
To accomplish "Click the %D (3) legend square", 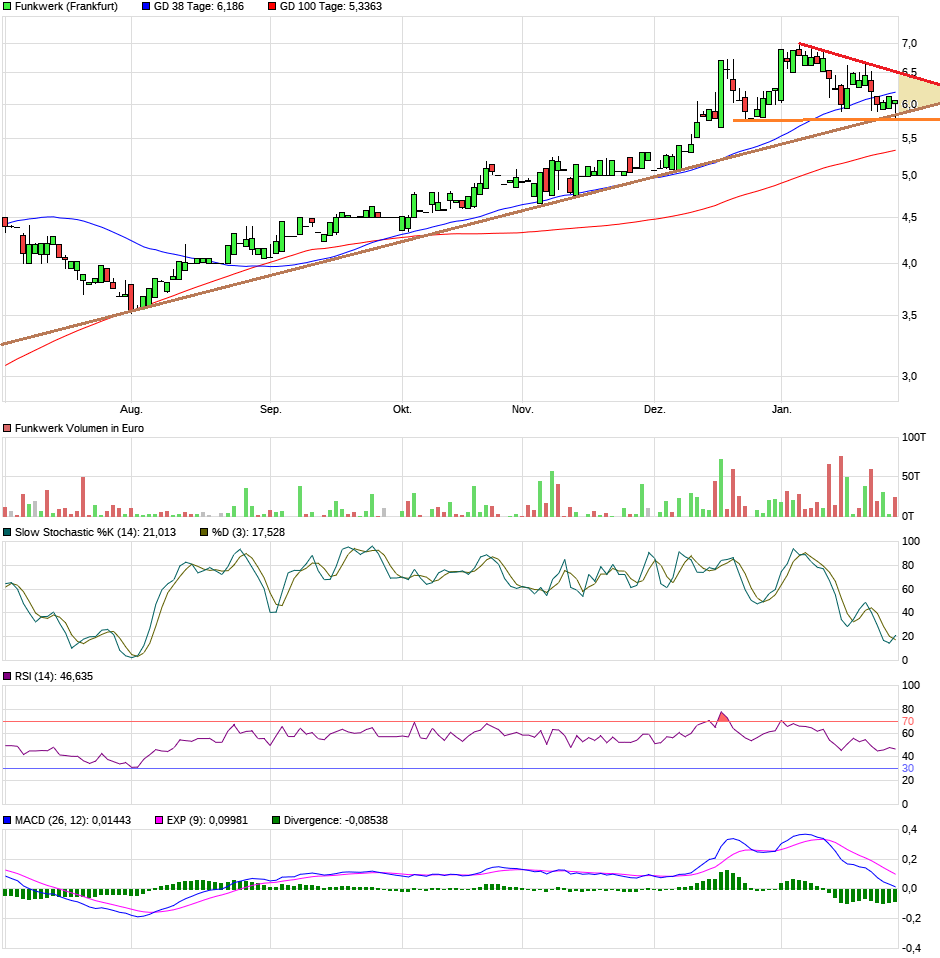I will (205, 532).
